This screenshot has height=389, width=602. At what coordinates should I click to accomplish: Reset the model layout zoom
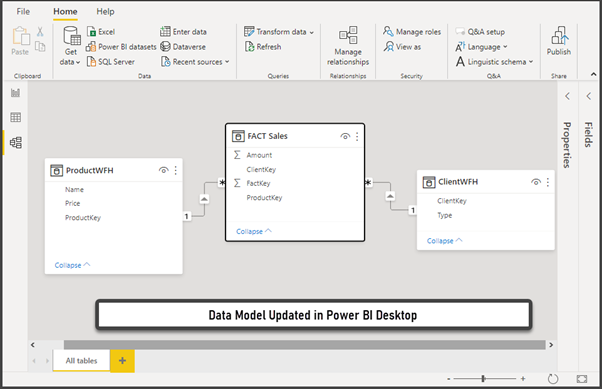coord(553,379)
